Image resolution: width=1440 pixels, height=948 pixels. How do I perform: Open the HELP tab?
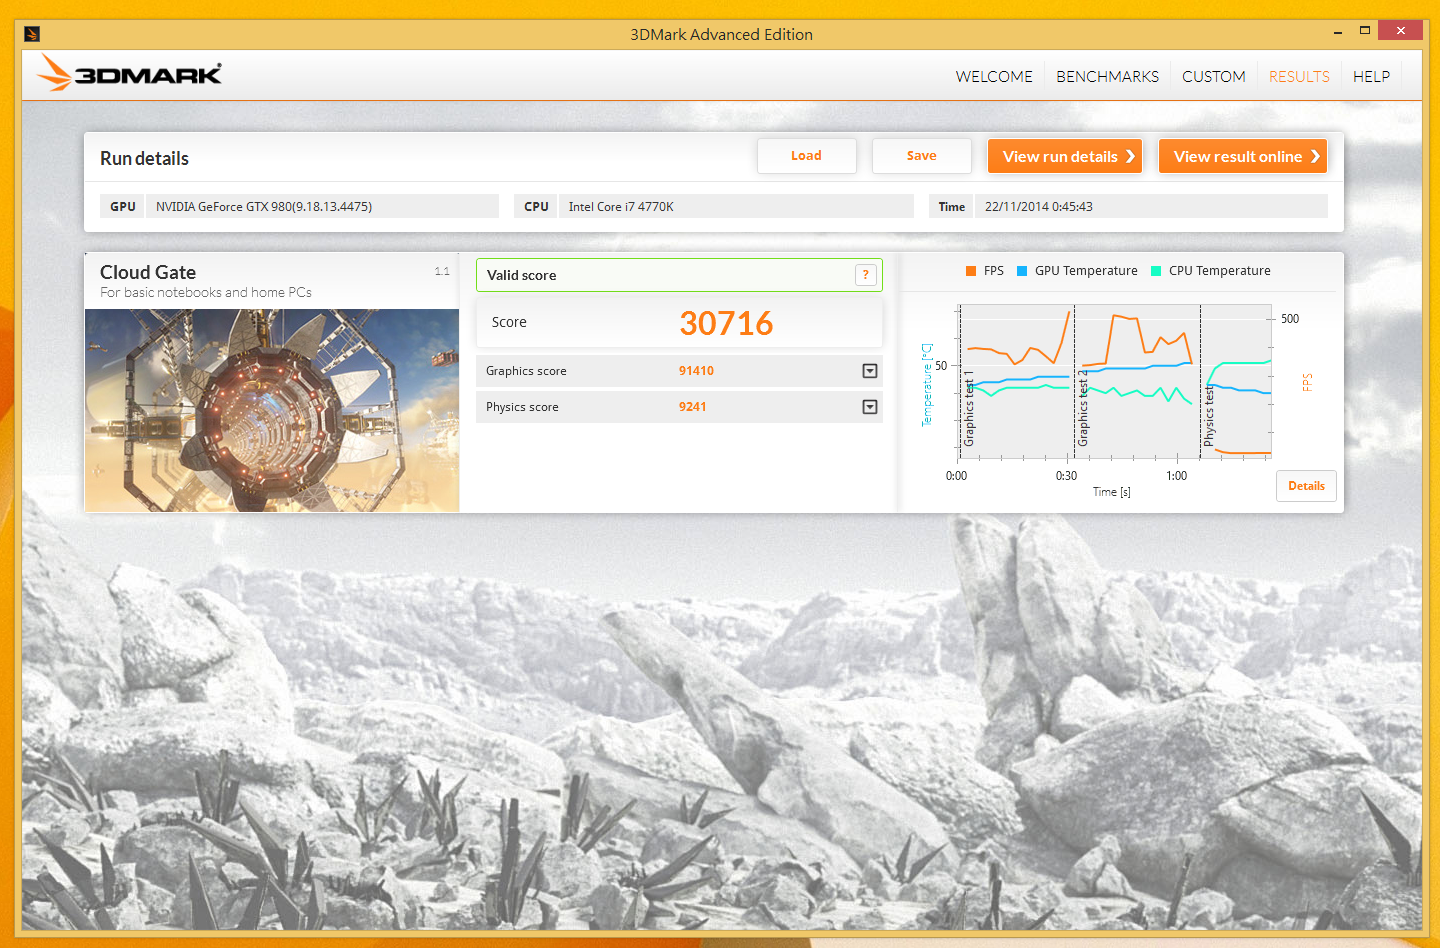[1371, 76]
